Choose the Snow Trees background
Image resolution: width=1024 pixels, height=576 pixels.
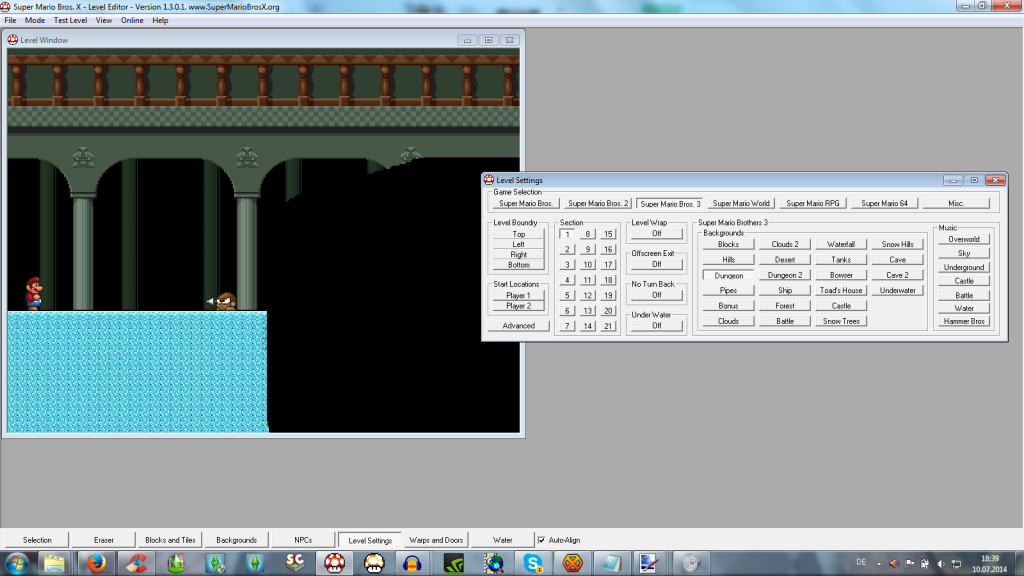841,321
